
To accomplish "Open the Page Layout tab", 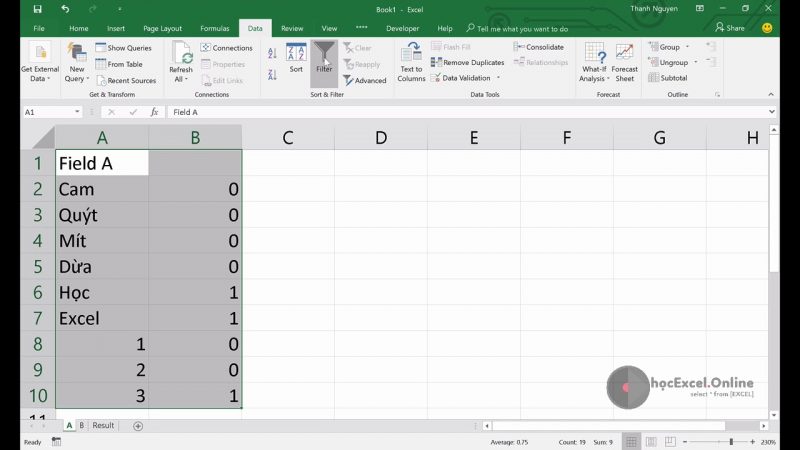I will point(162,29).
